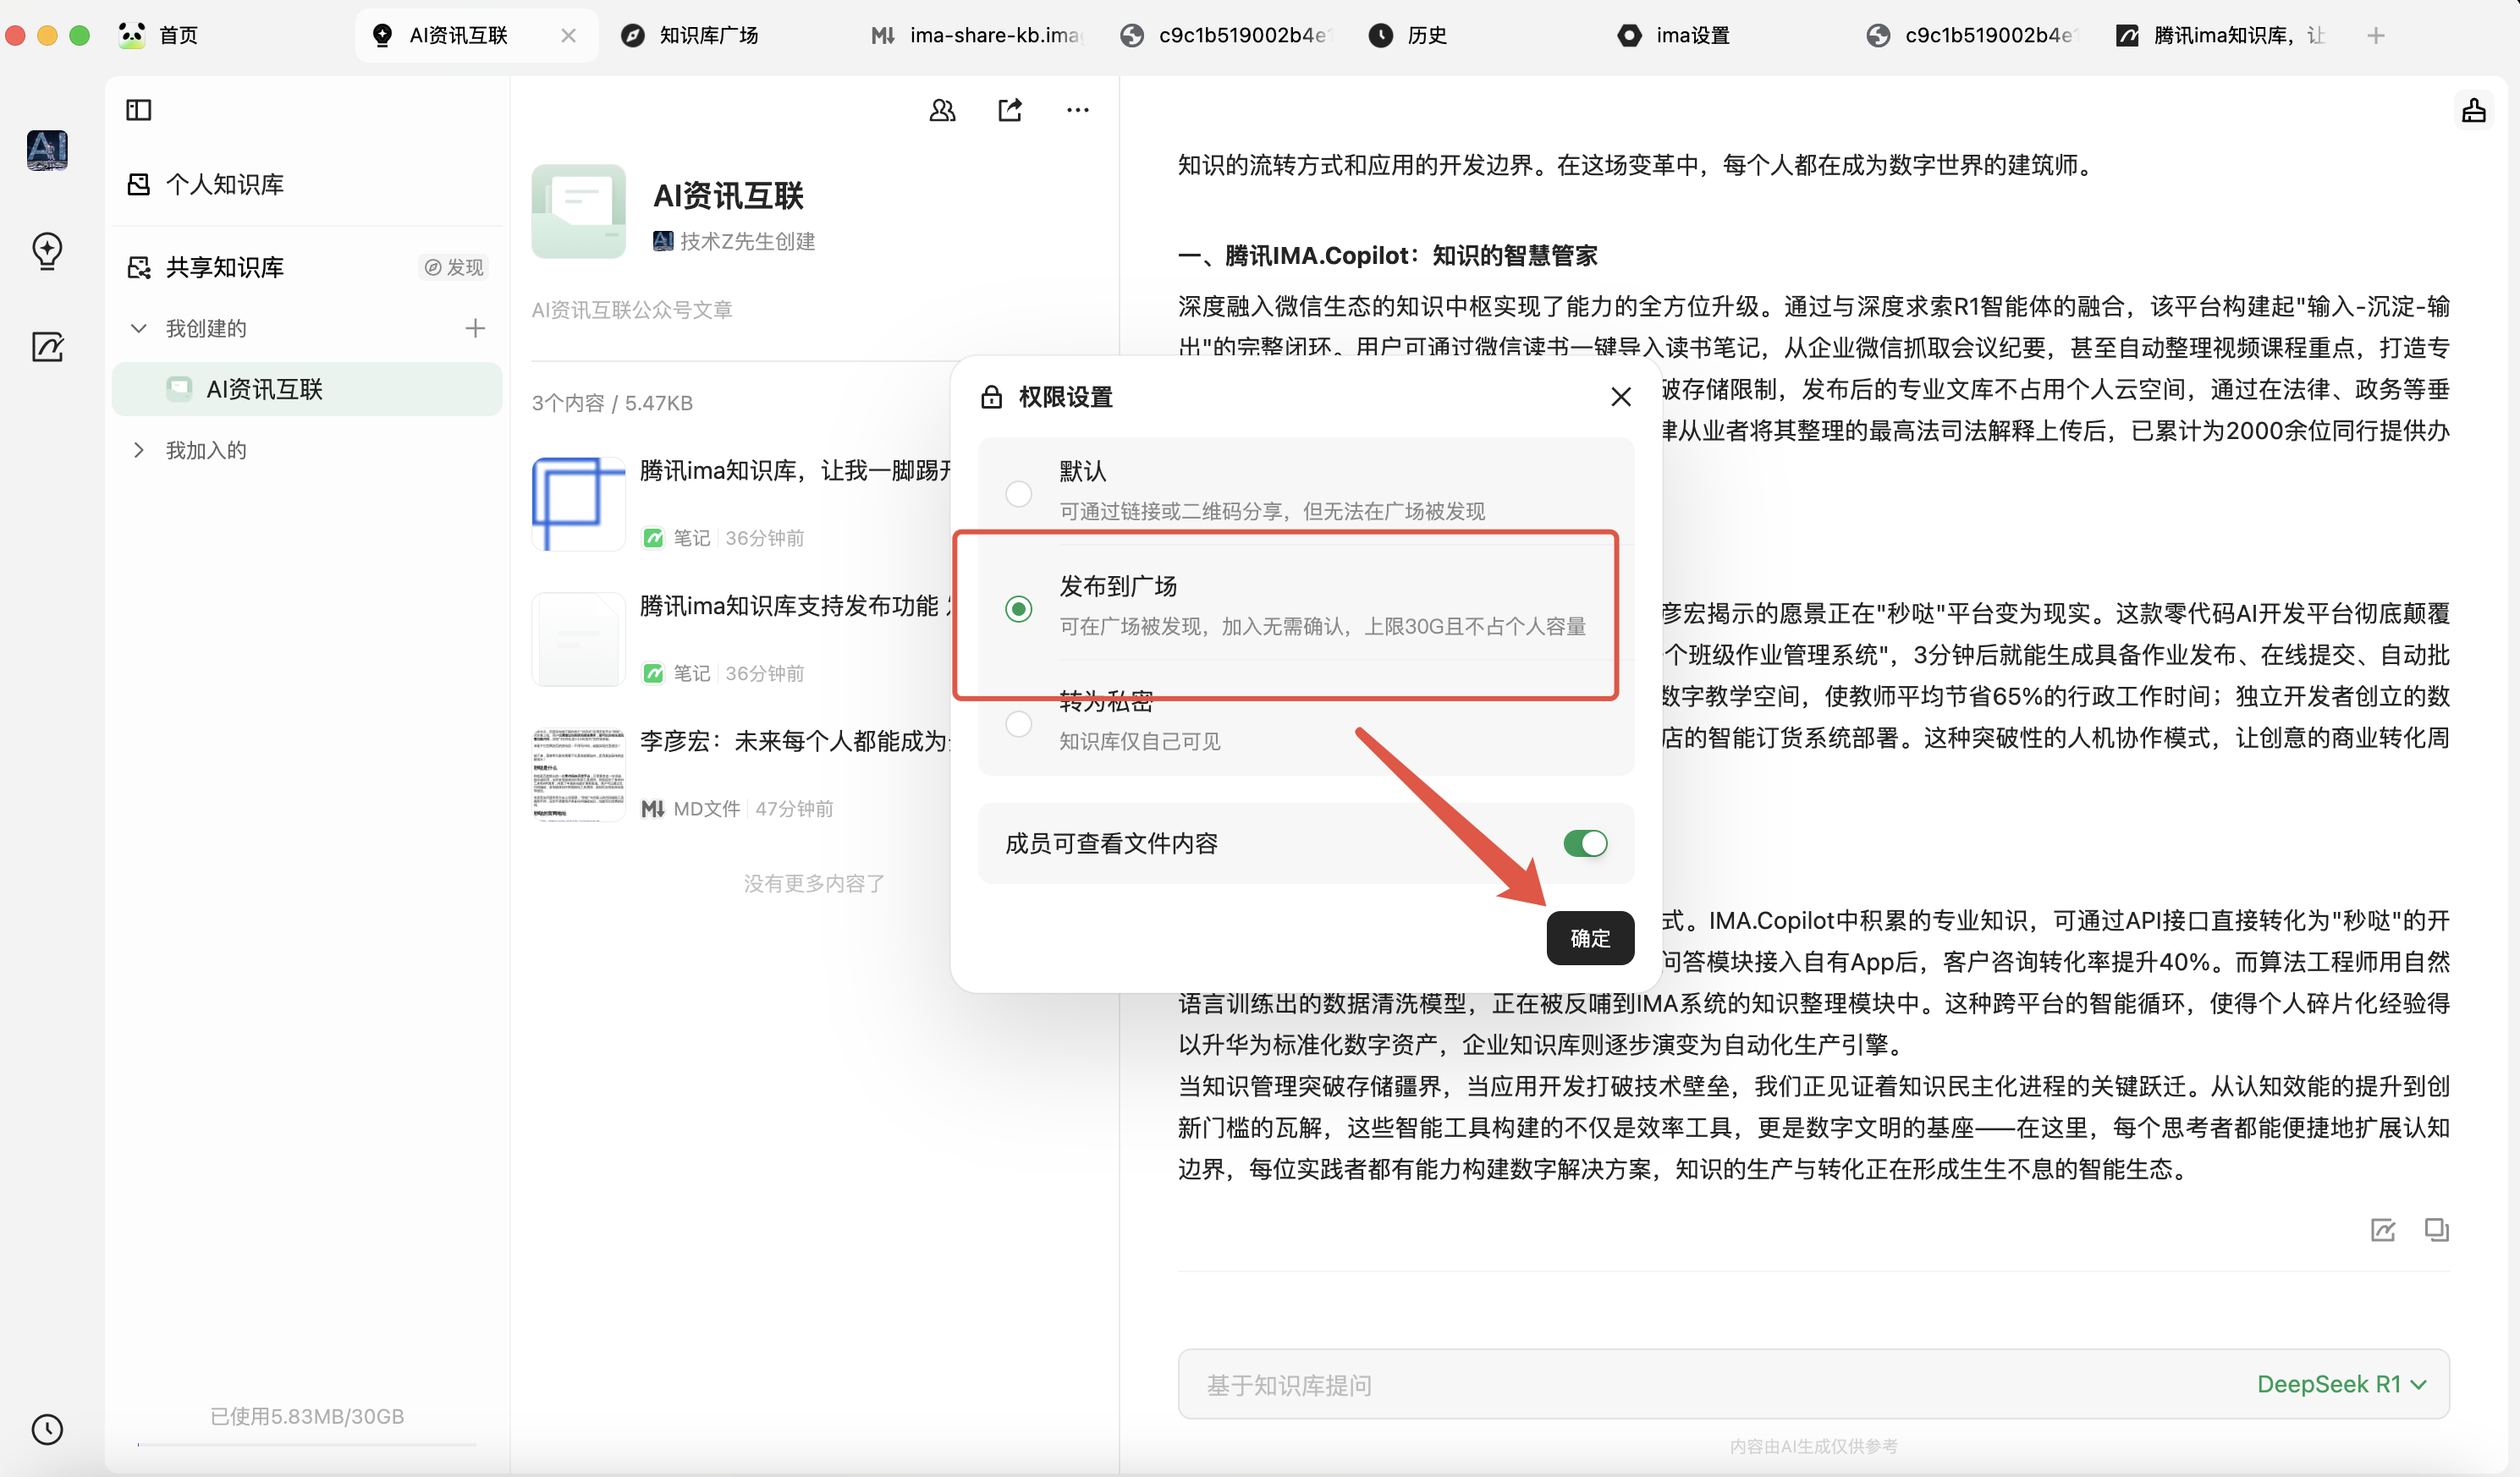
Task: Click the 已使用5.83MB/30GB storage text
Action: pyautogui.click(x=307, y=1416)
